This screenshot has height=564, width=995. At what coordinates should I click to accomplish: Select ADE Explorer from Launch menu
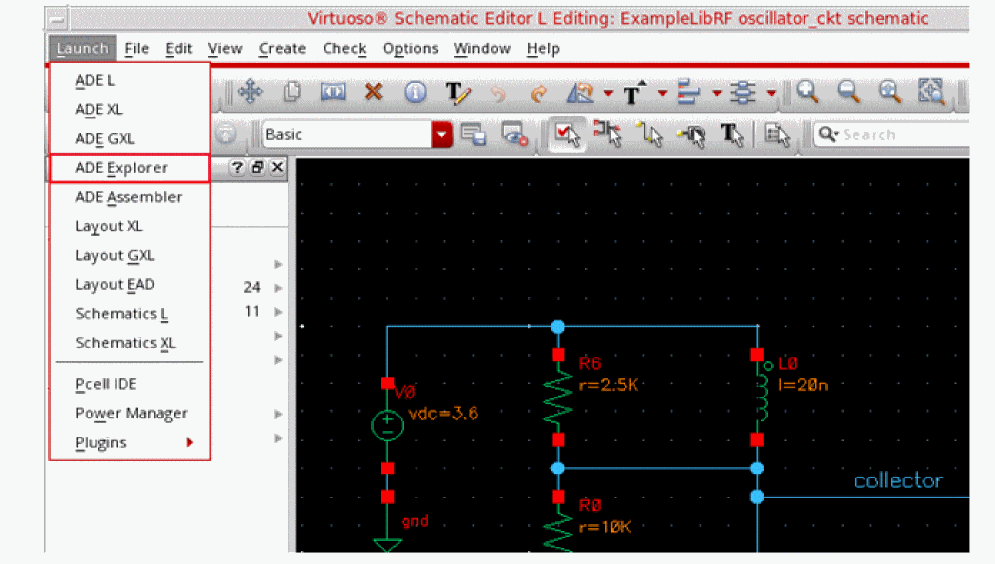(x=122, y=168)
